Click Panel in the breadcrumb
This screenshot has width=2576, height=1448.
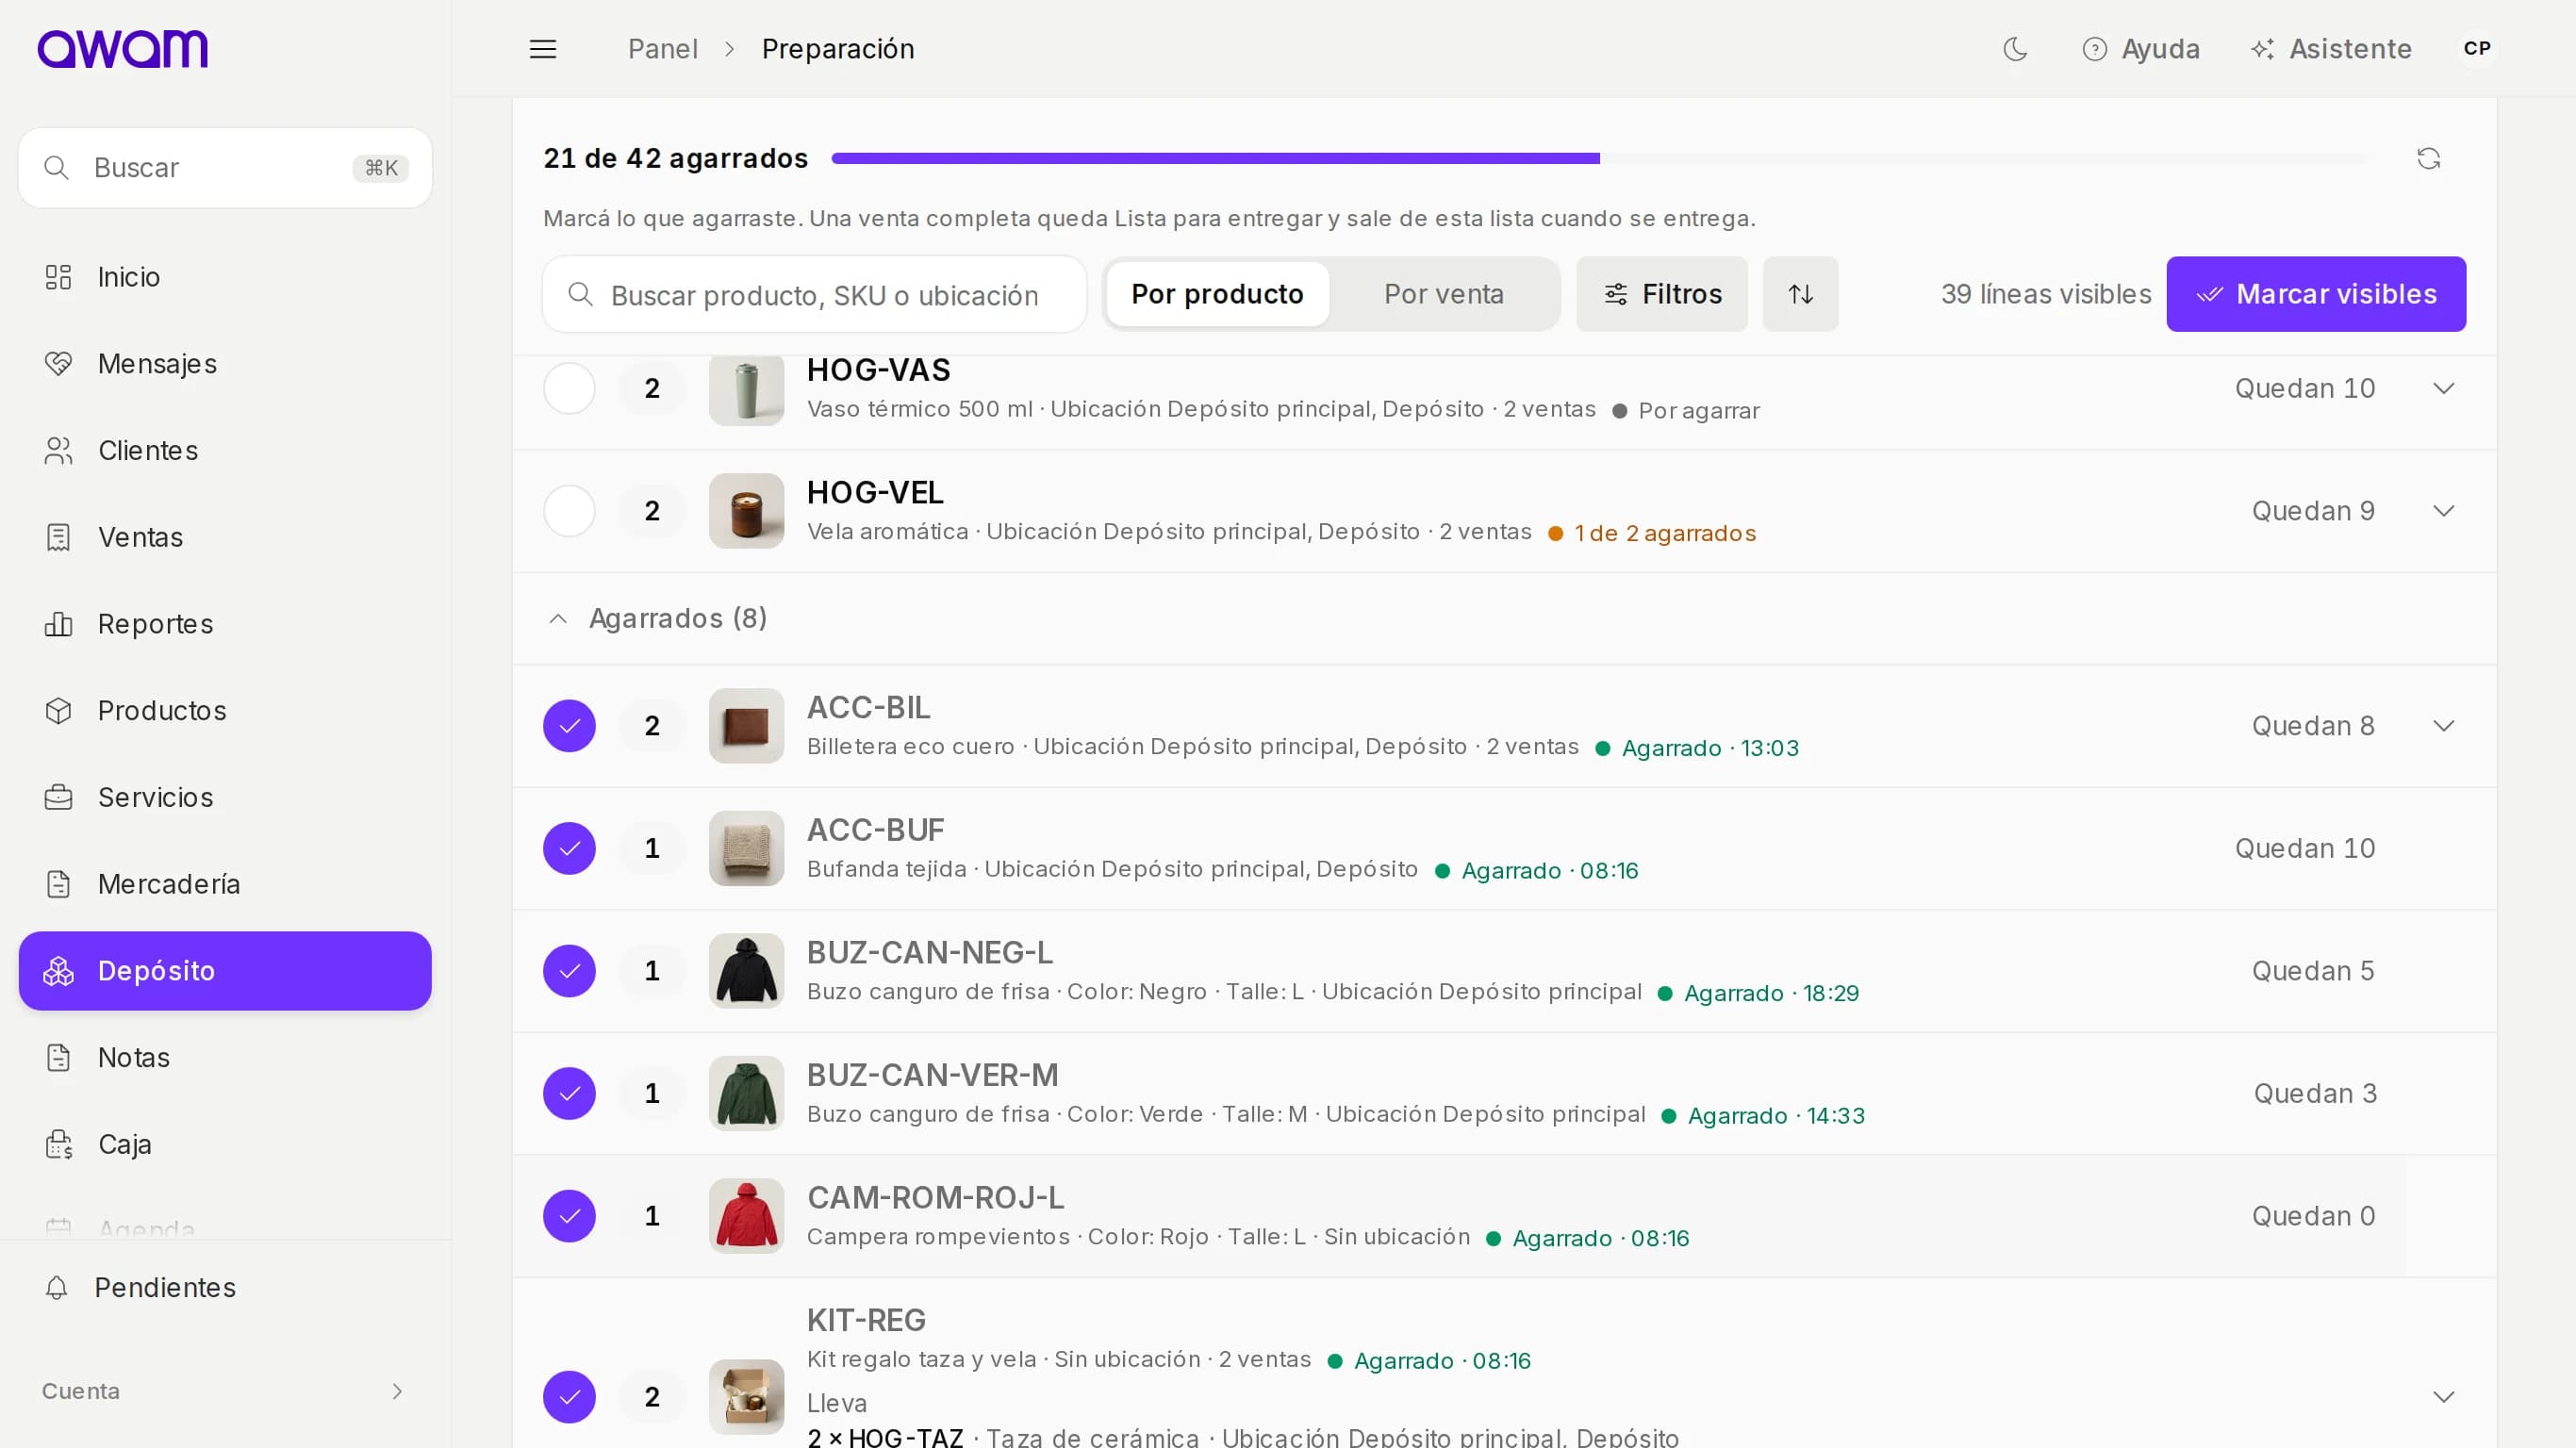(662, 49)
